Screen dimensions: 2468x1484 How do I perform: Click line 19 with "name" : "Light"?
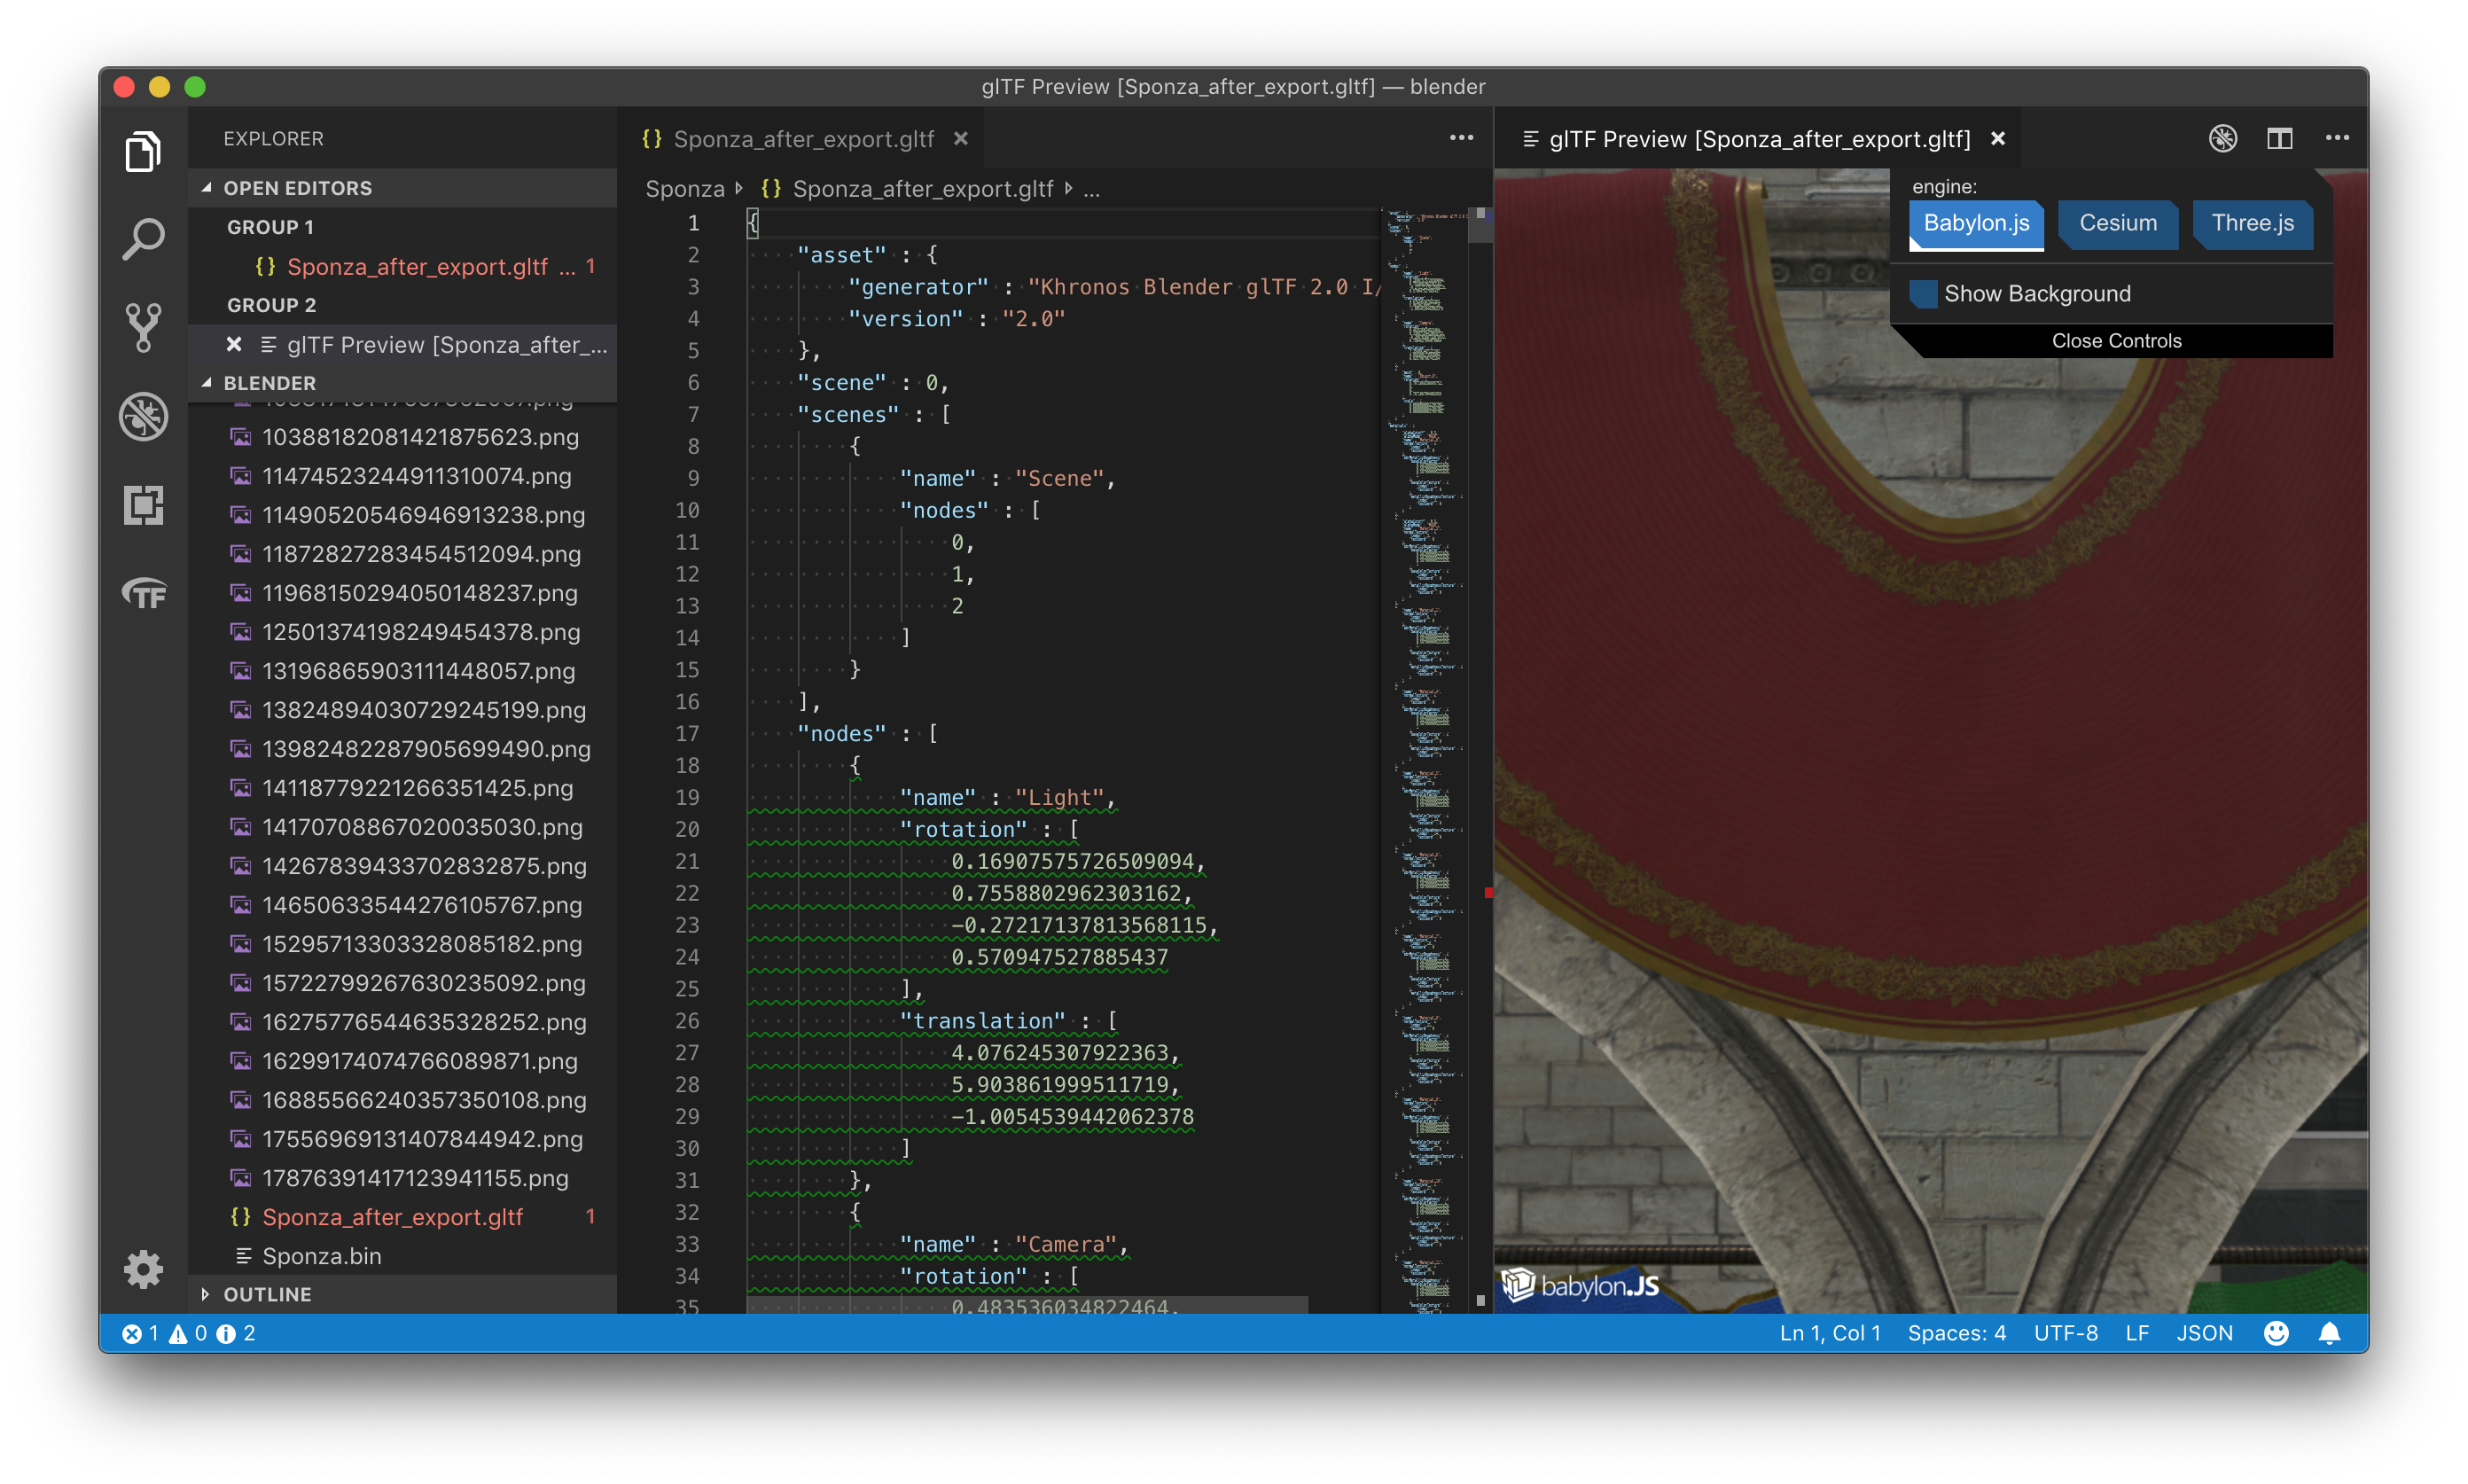click(1062, 798)
